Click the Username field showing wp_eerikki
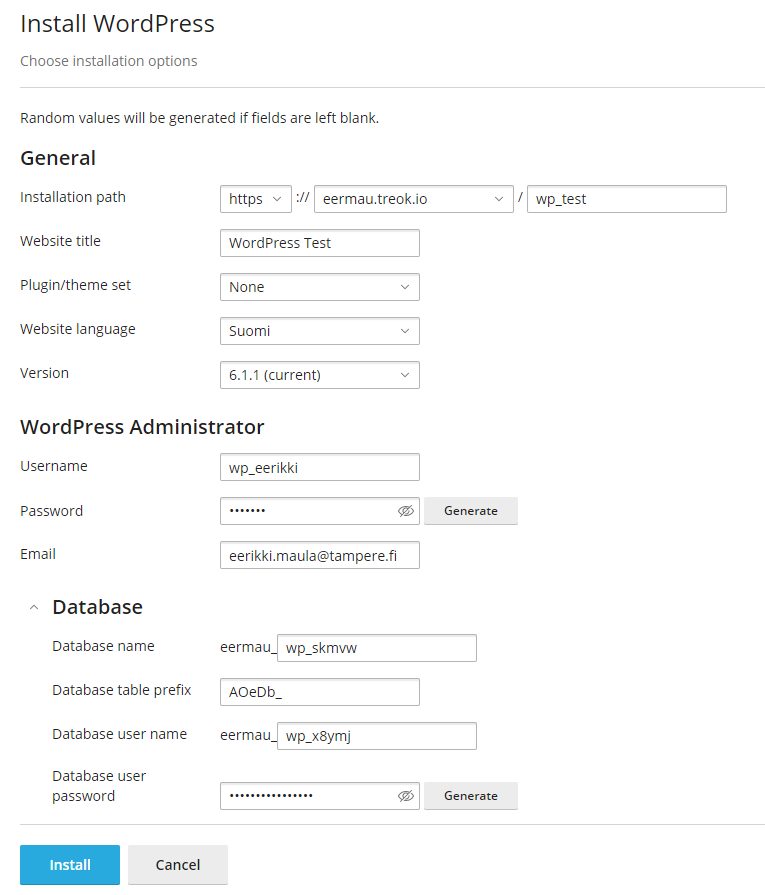The image size is (765, 895). pyautogui.click(x=319, y=467)
